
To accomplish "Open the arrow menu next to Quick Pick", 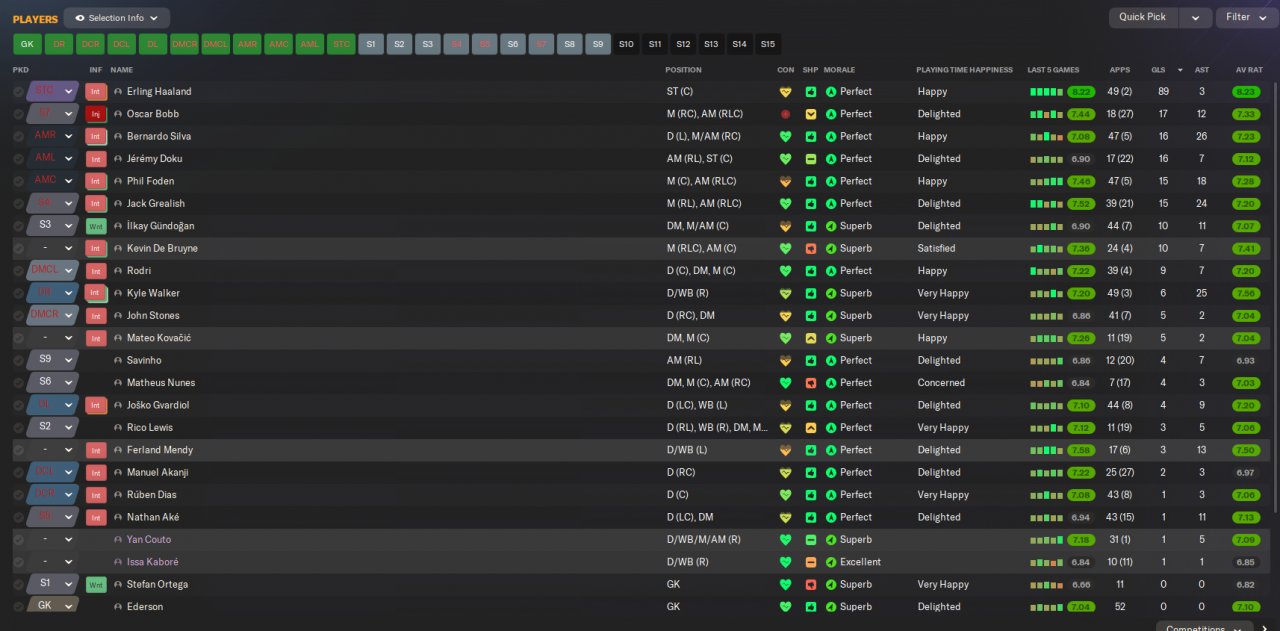I will tap(1195, 18).
